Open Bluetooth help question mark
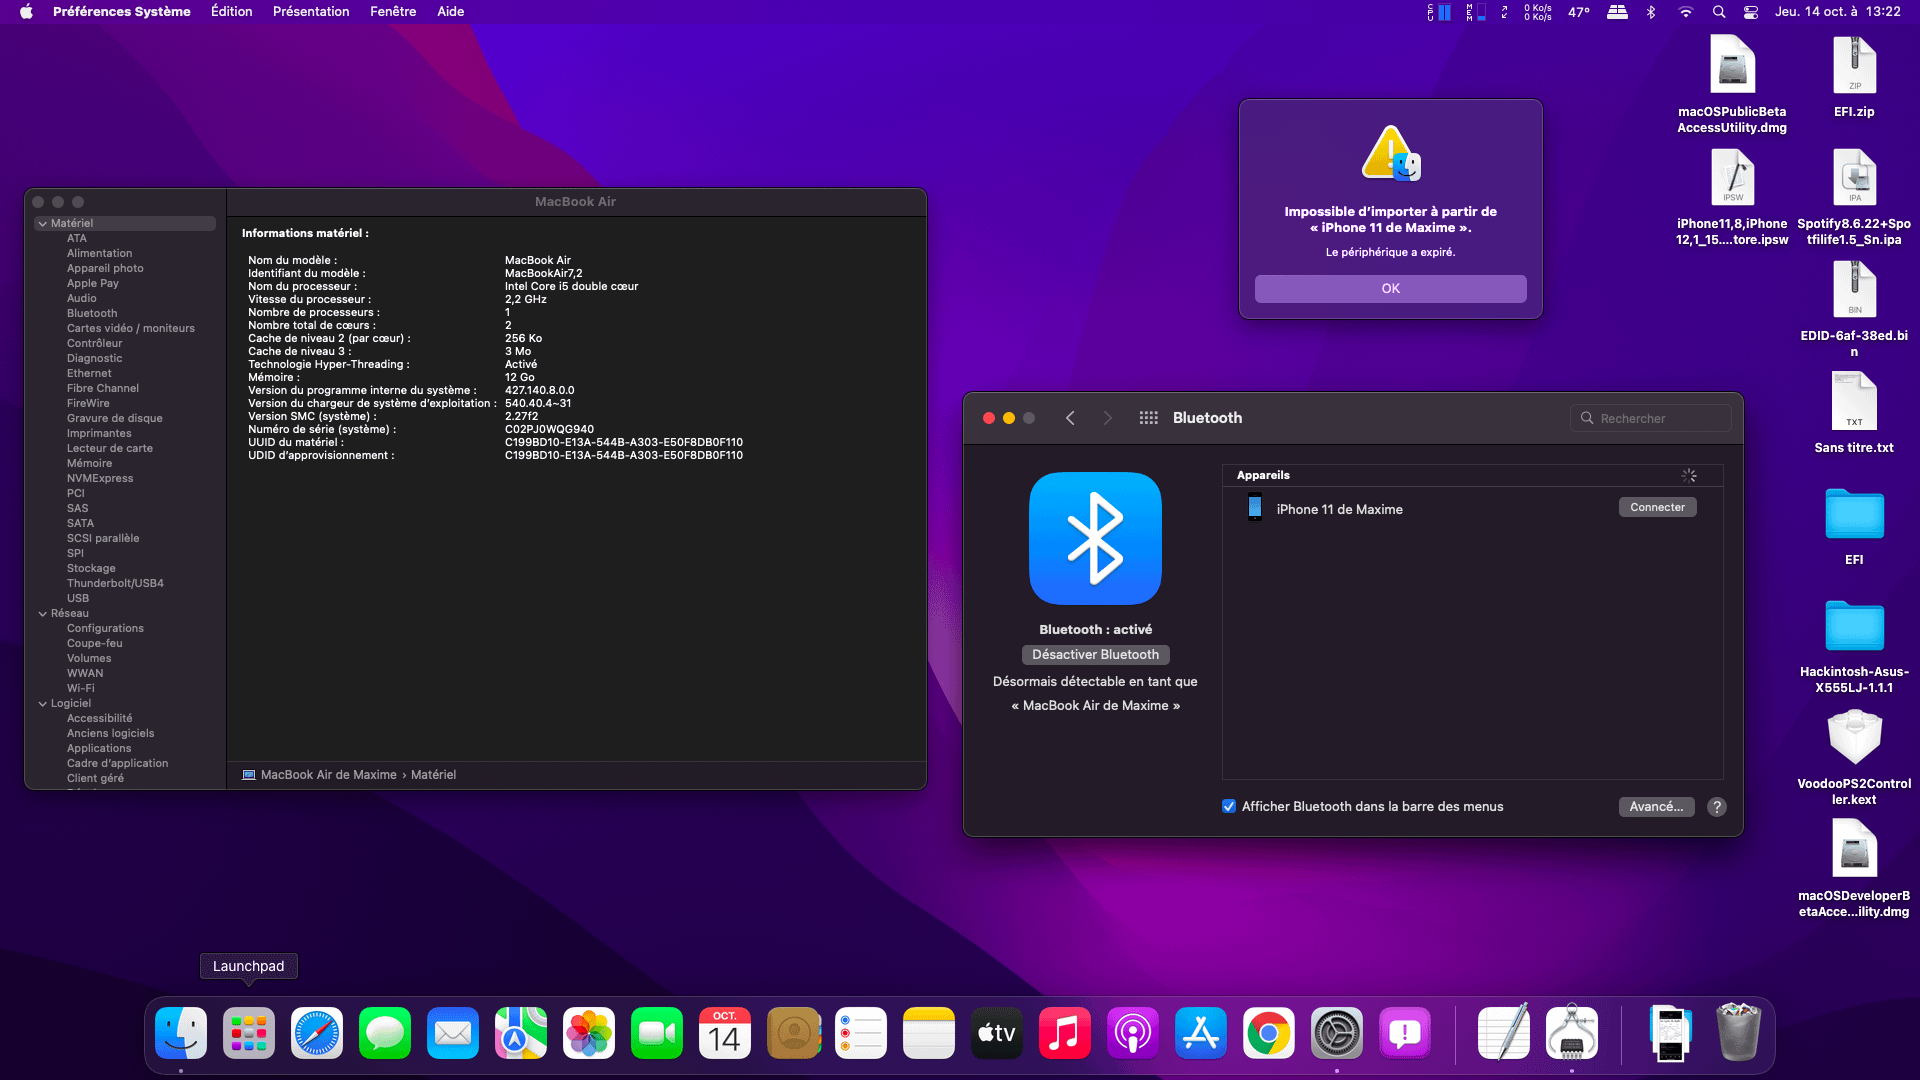Screen dimensions: 1920x1080 click(x=1717, y=807)
